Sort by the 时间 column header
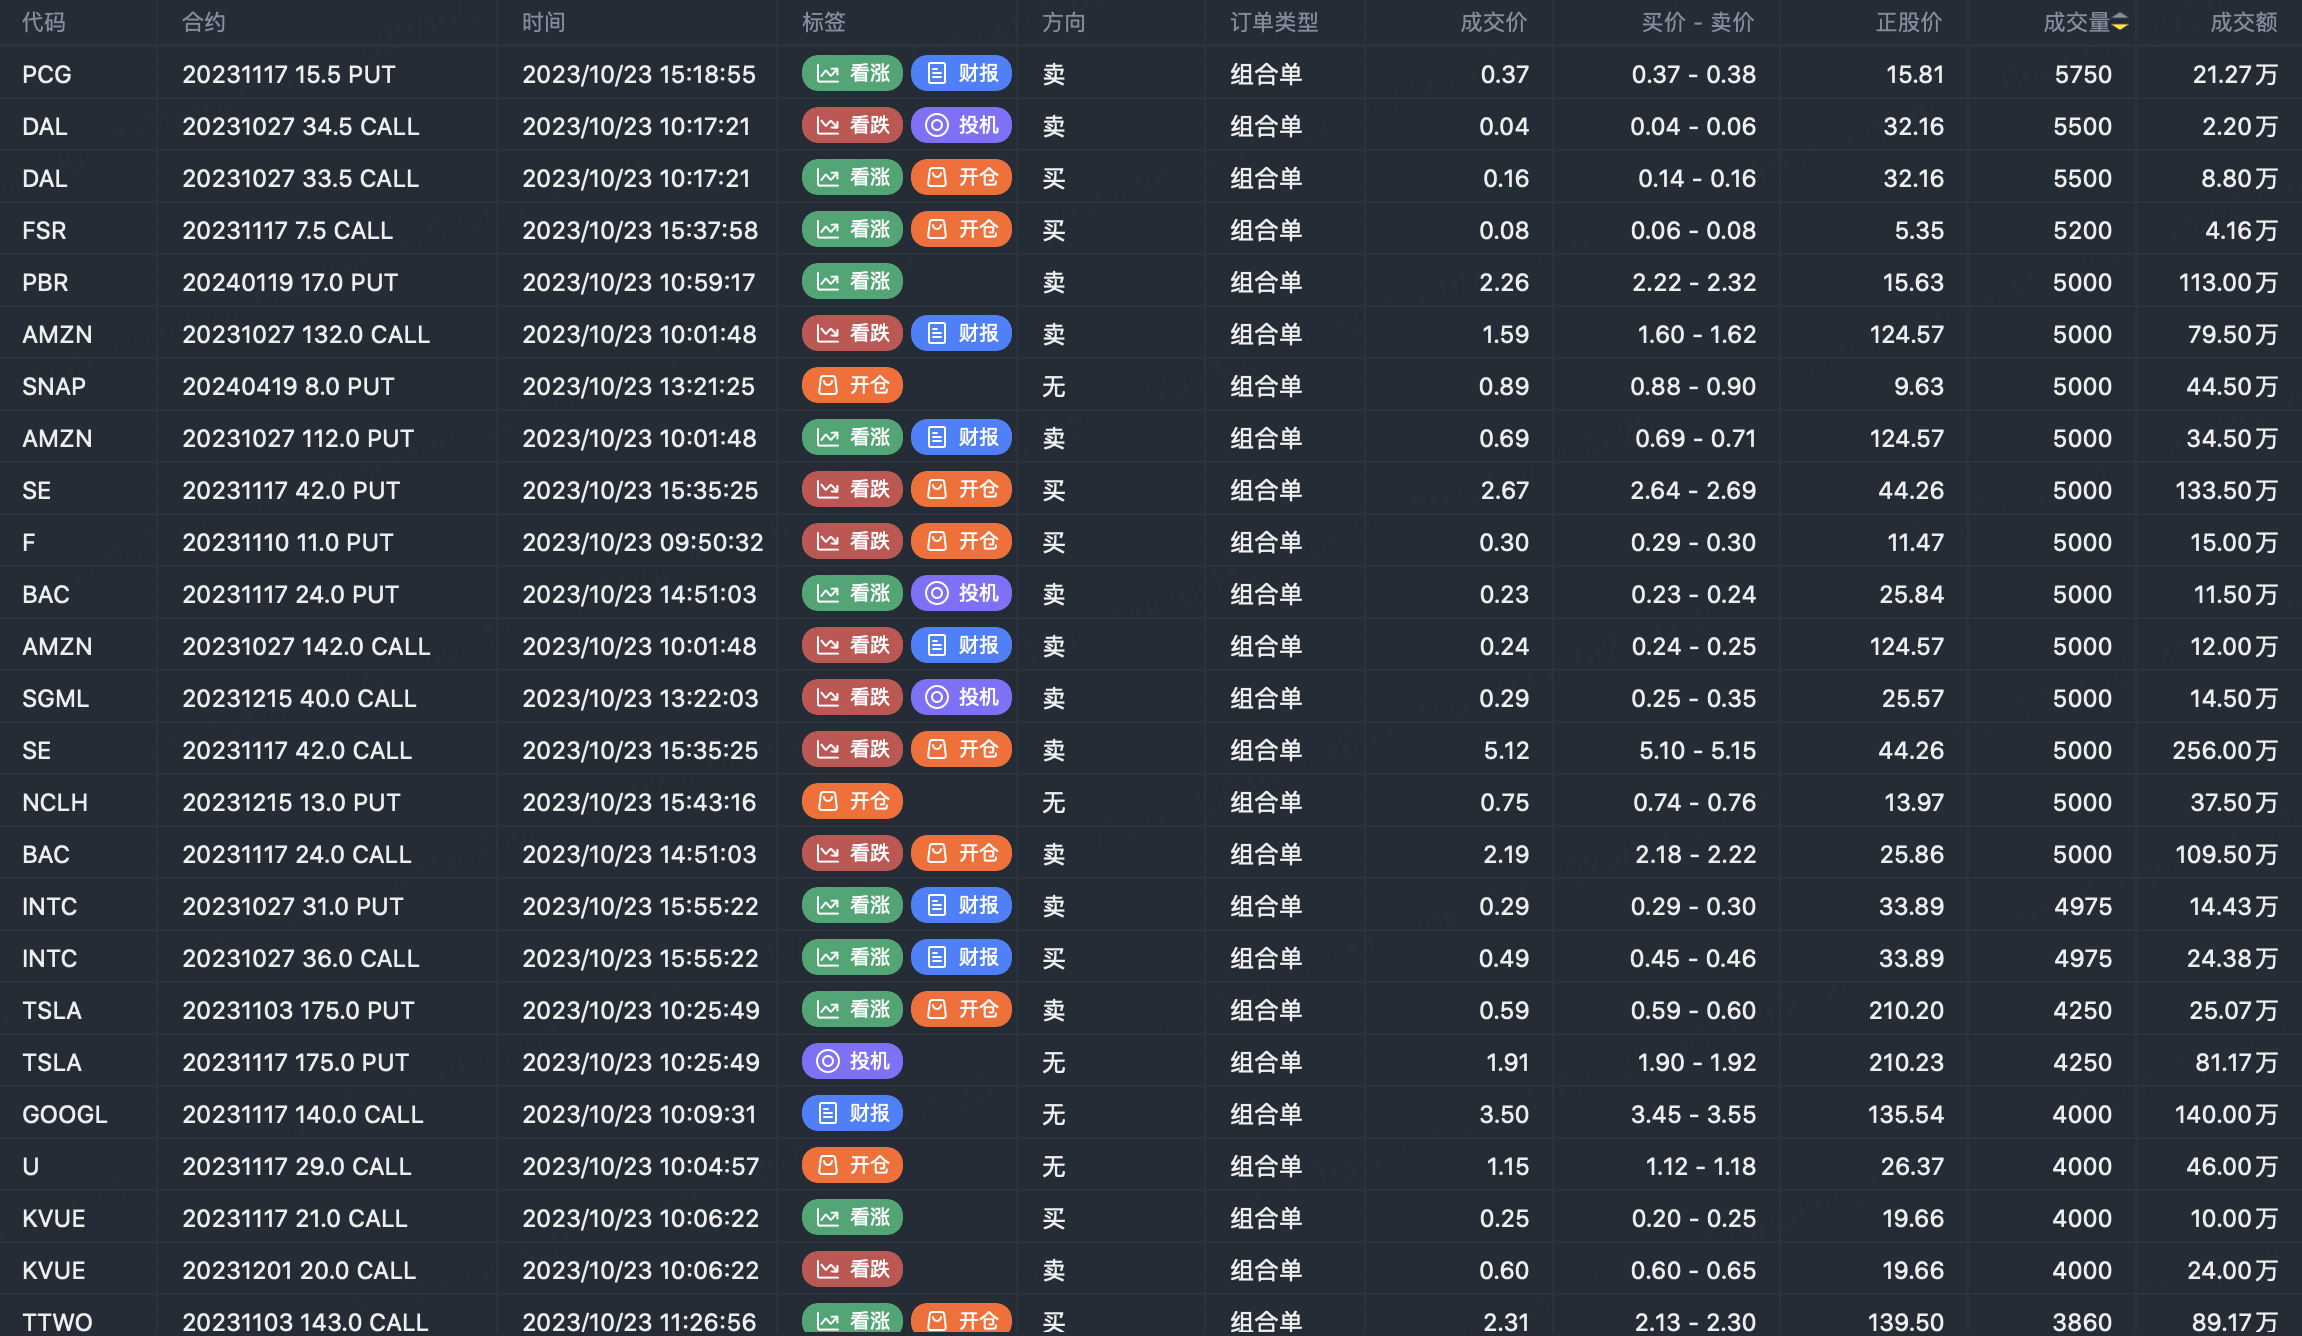Viewport: 2302px width, 1336px height. (x=544, y=22)
